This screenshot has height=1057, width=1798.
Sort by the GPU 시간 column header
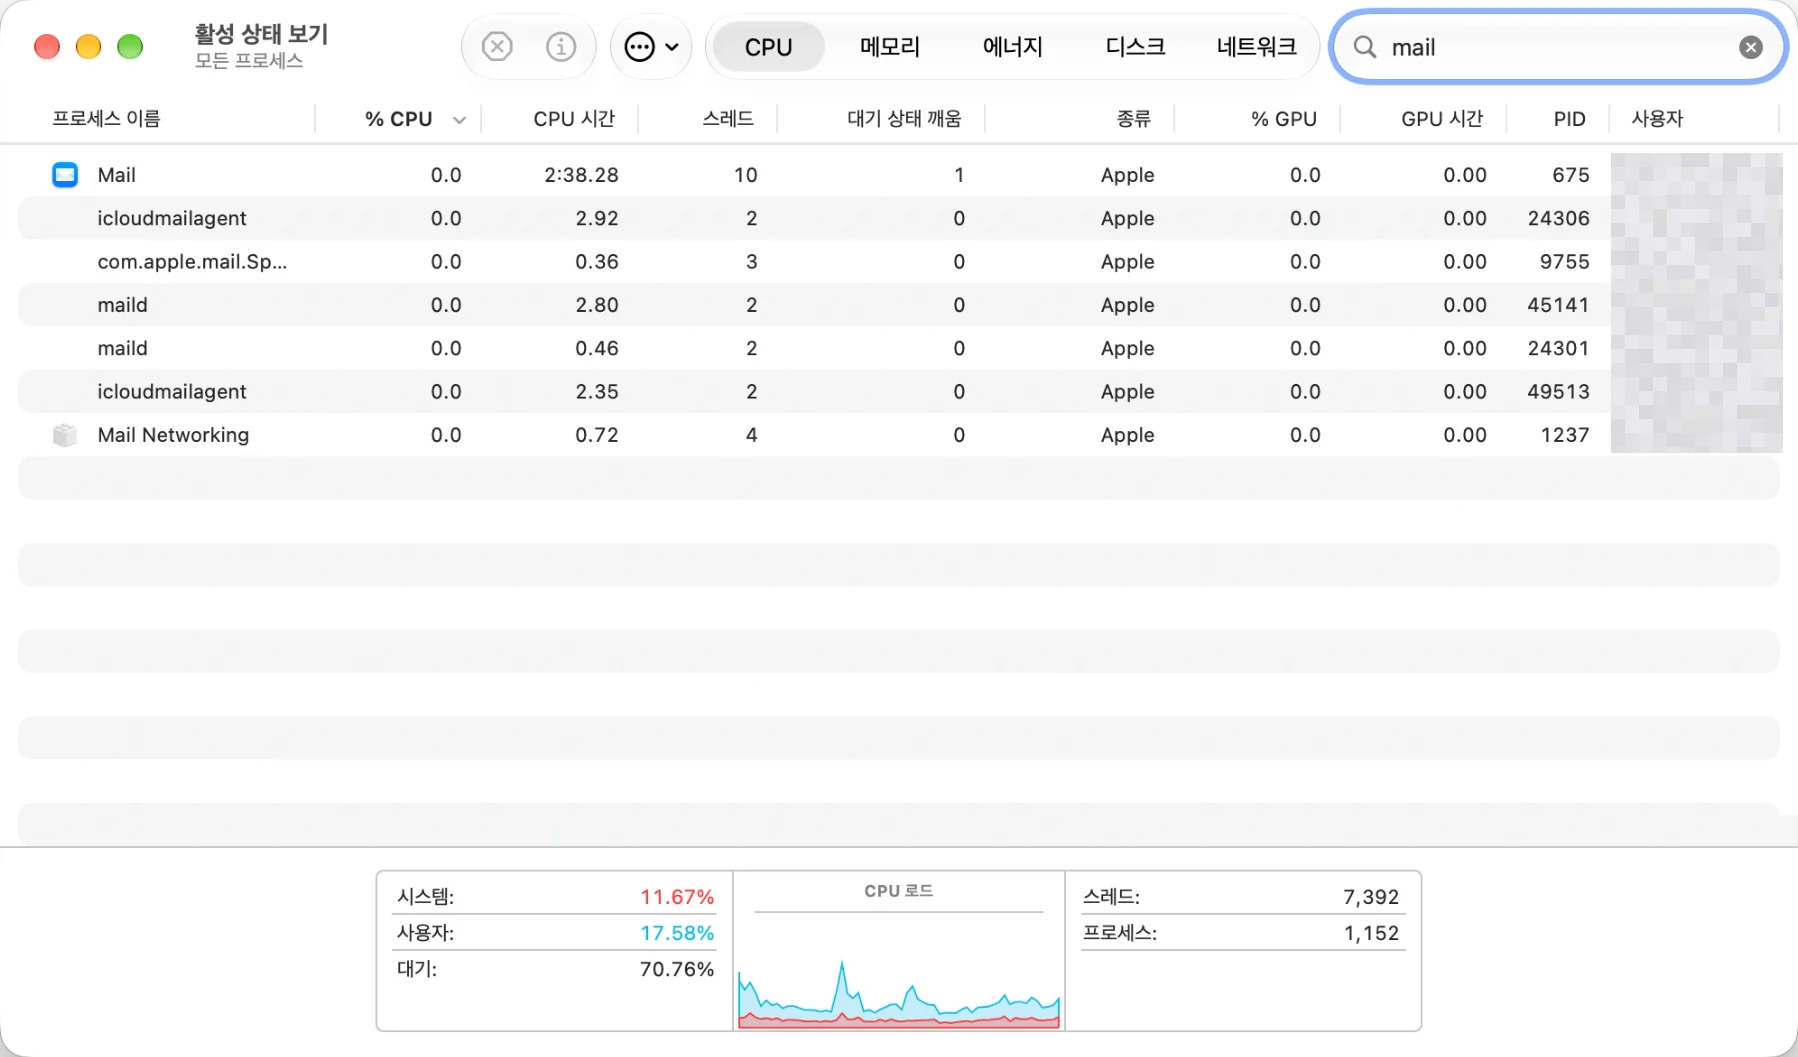(x=1442, y=119)
